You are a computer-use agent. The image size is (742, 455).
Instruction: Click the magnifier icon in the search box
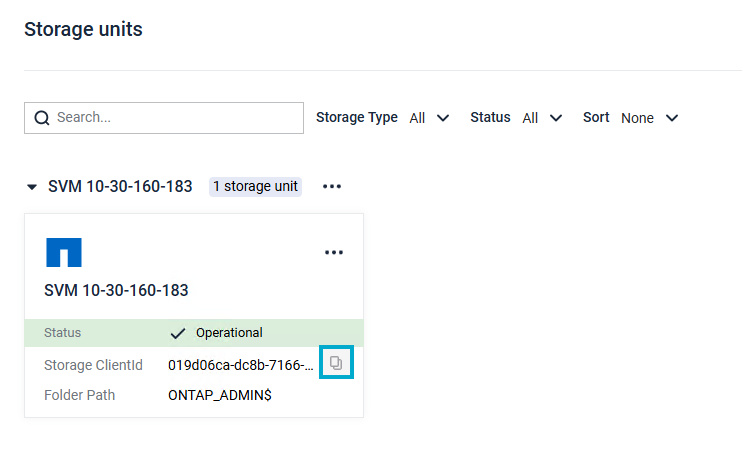click(42, 118)
